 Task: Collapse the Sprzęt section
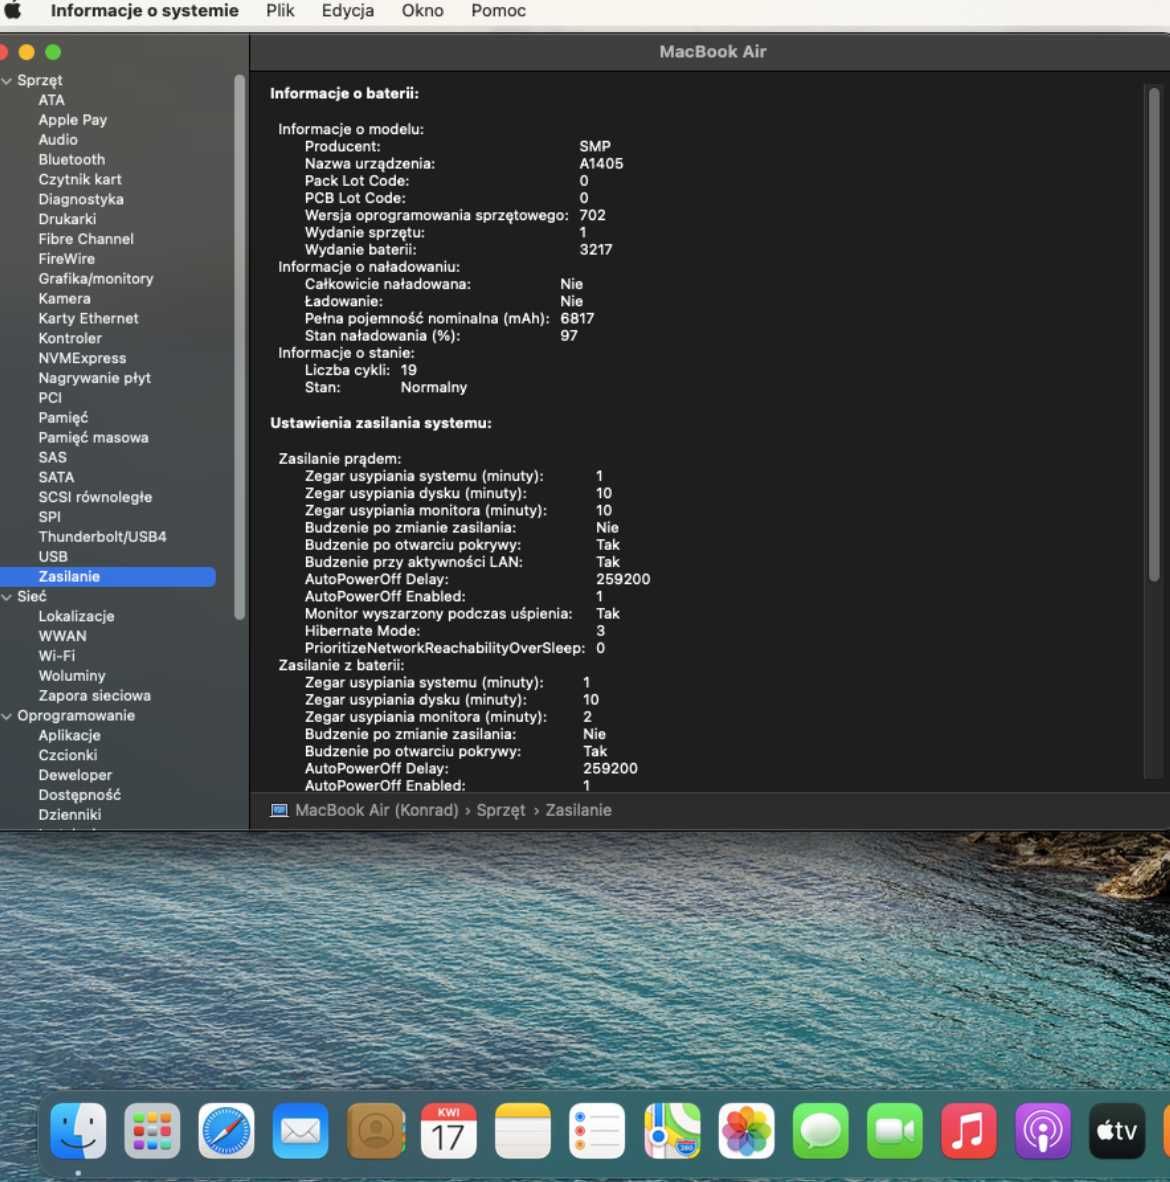(x=7, y=81)
